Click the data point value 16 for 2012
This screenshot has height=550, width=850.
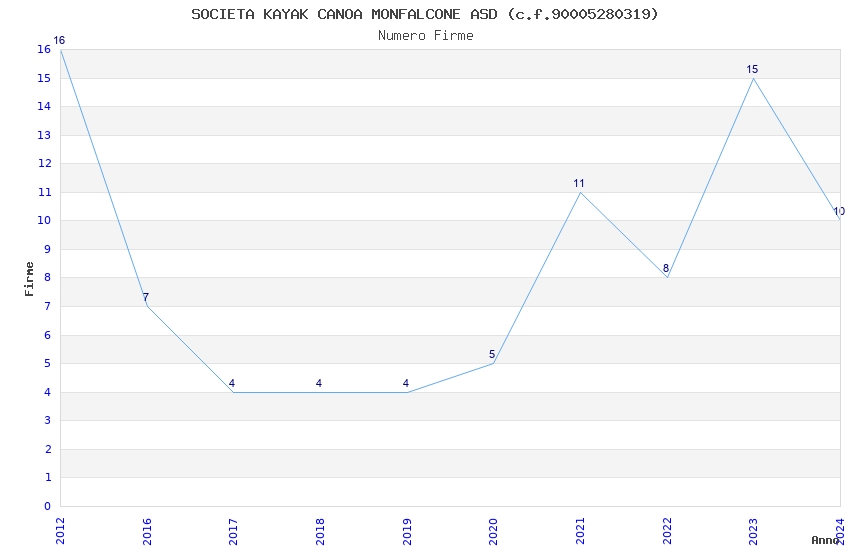click(x=59, y=41)
